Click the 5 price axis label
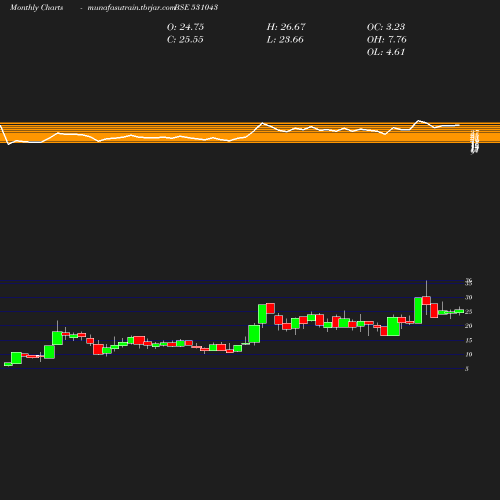The image size is (500, 500). [467, 369]
